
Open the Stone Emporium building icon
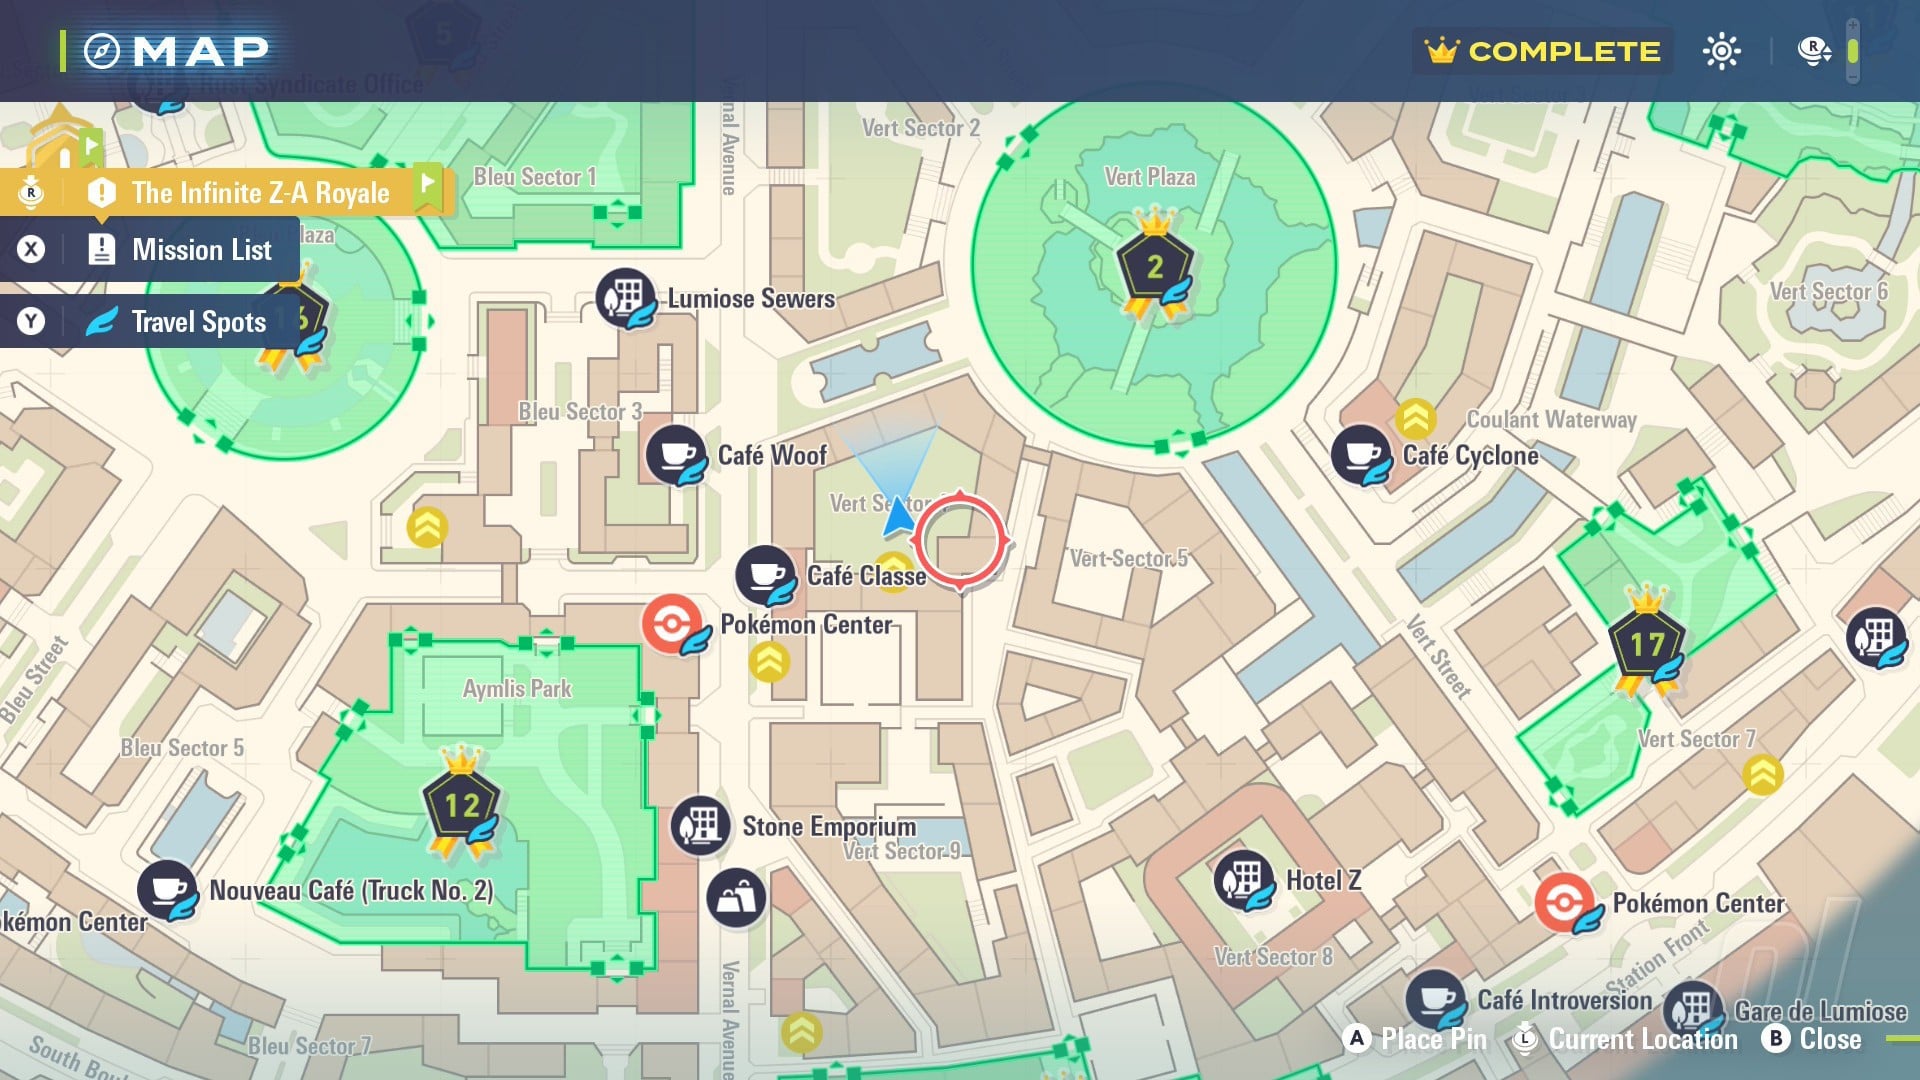click(700, 826)
